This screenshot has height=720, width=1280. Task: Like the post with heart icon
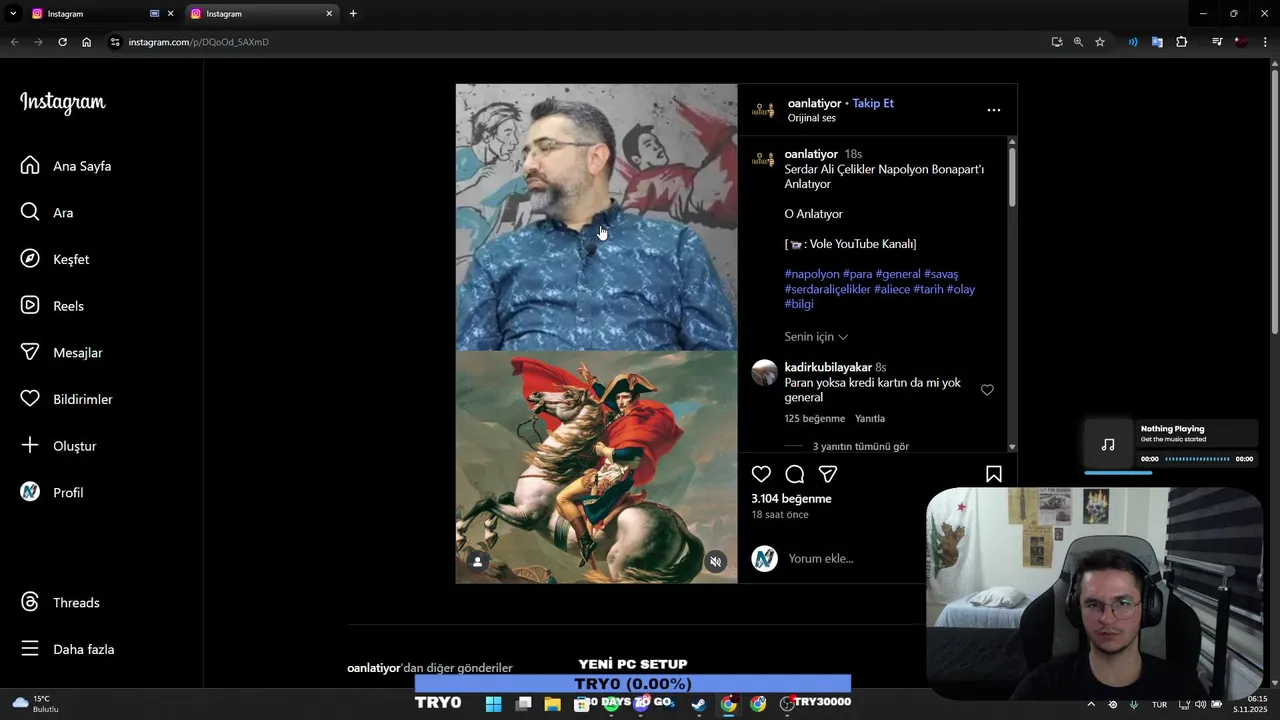click(761, 474)
